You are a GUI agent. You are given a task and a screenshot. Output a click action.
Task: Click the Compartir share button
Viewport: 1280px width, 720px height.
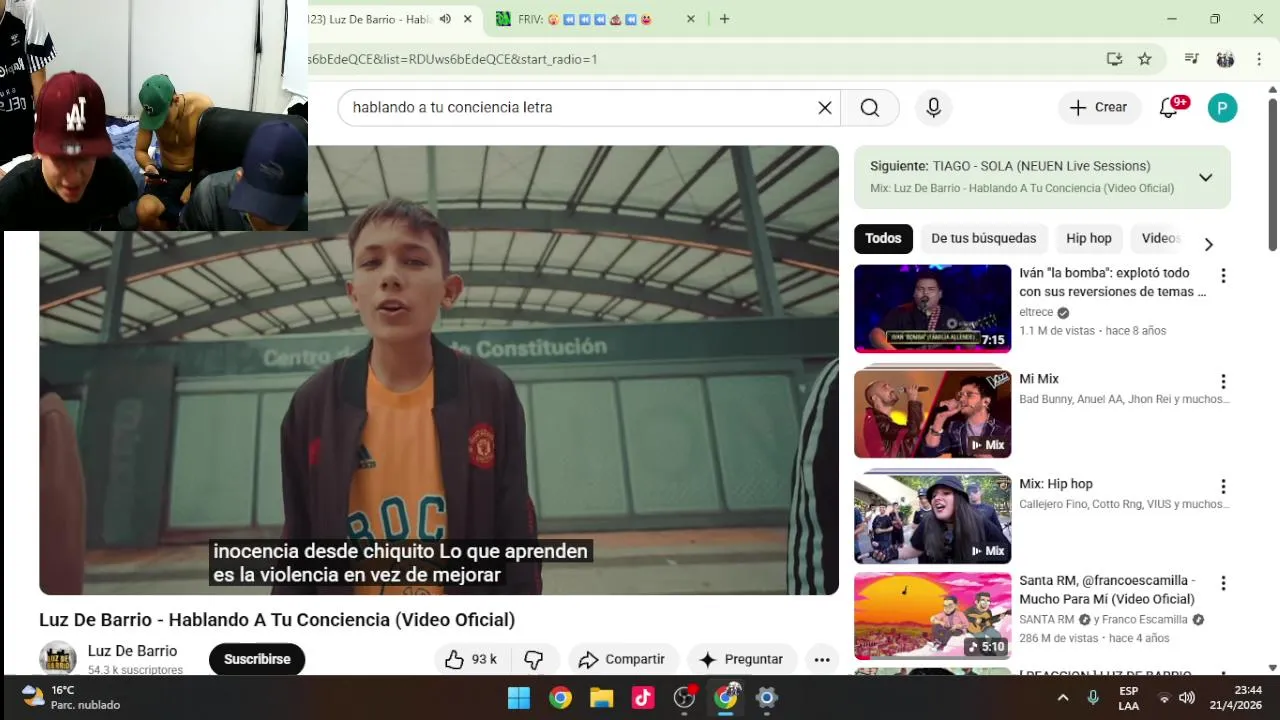(x=622, y=659)
